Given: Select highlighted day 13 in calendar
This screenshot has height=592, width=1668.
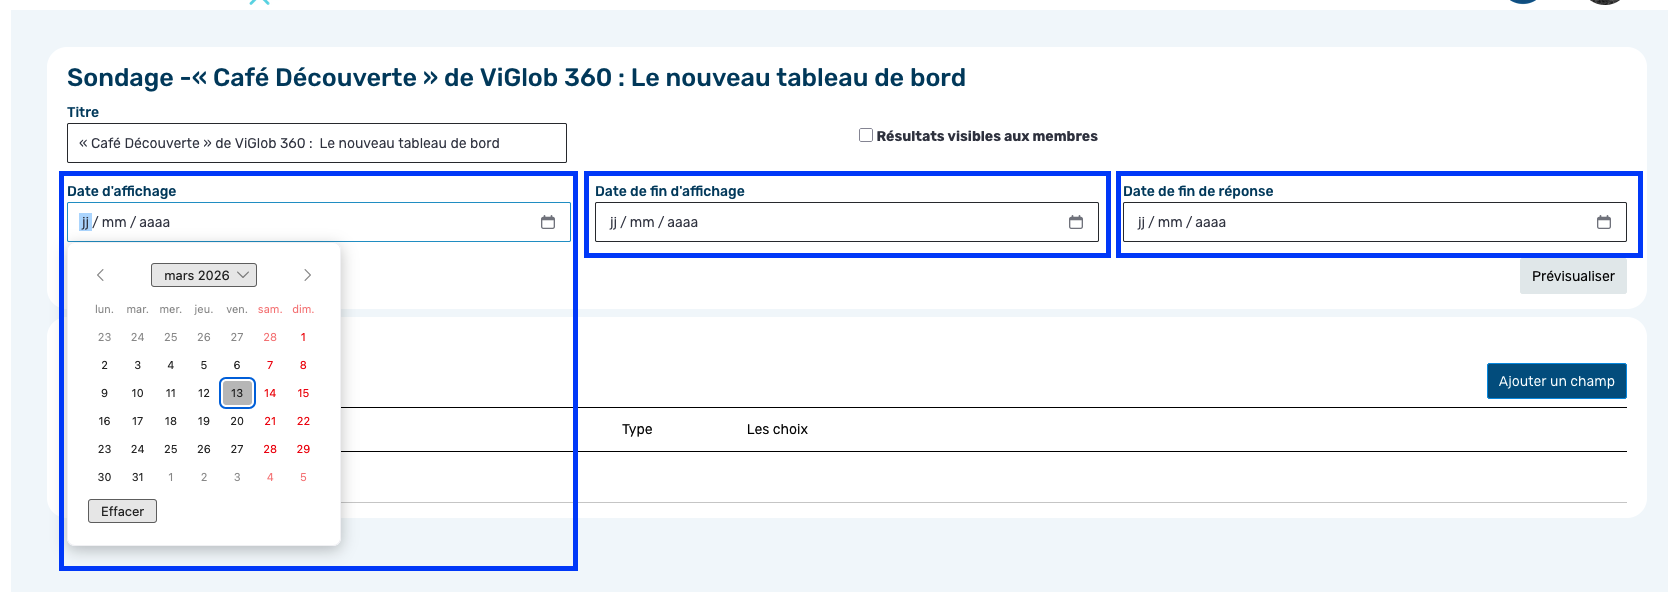Looking at the screenshot, I should tap(237, 393).
